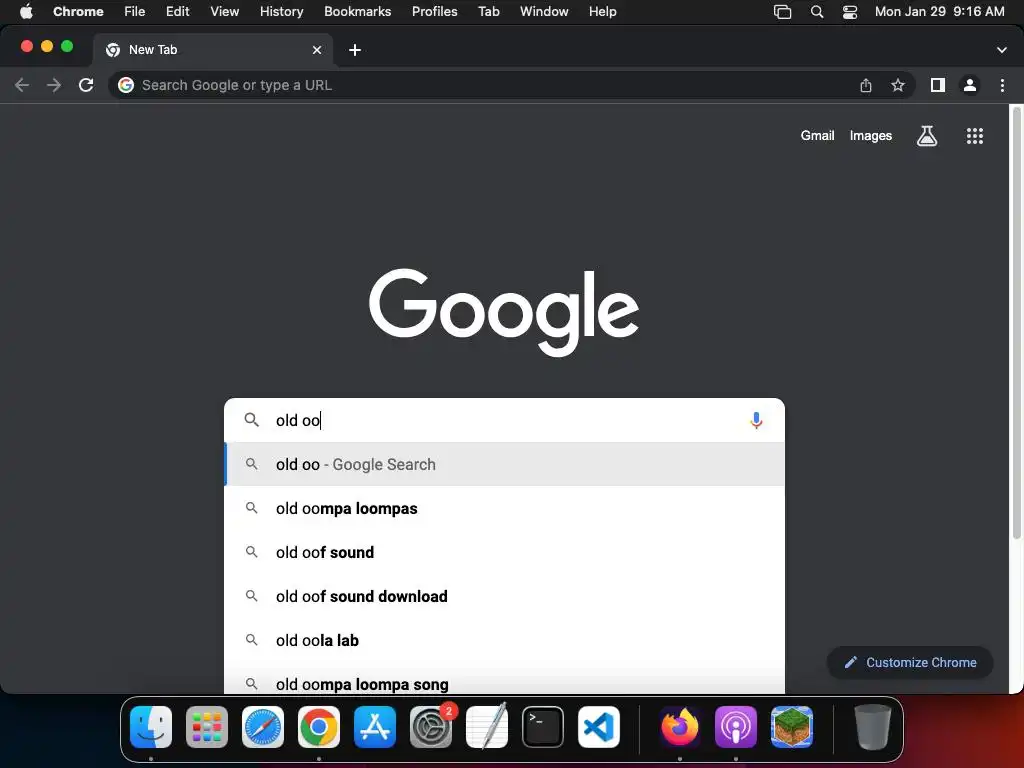The image size is (1024, 768).
Task: Choose suggestion 'old oompa loompas'
Action: click(504, 508)
